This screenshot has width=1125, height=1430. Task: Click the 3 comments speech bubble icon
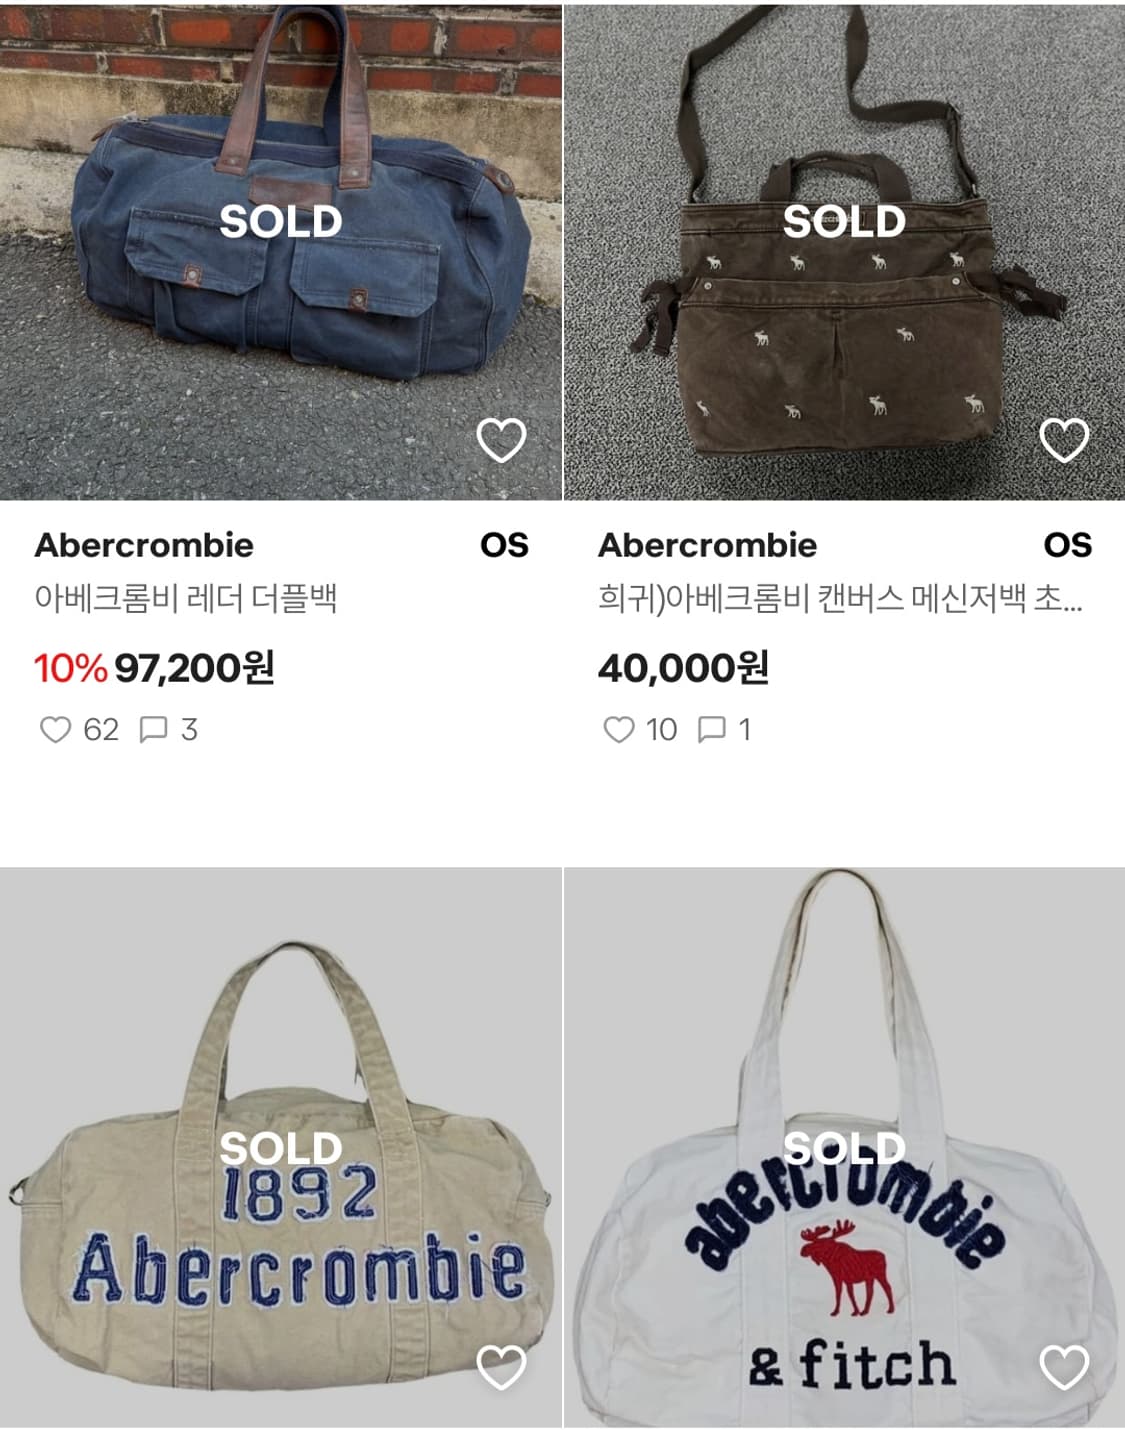click(153, 730)
